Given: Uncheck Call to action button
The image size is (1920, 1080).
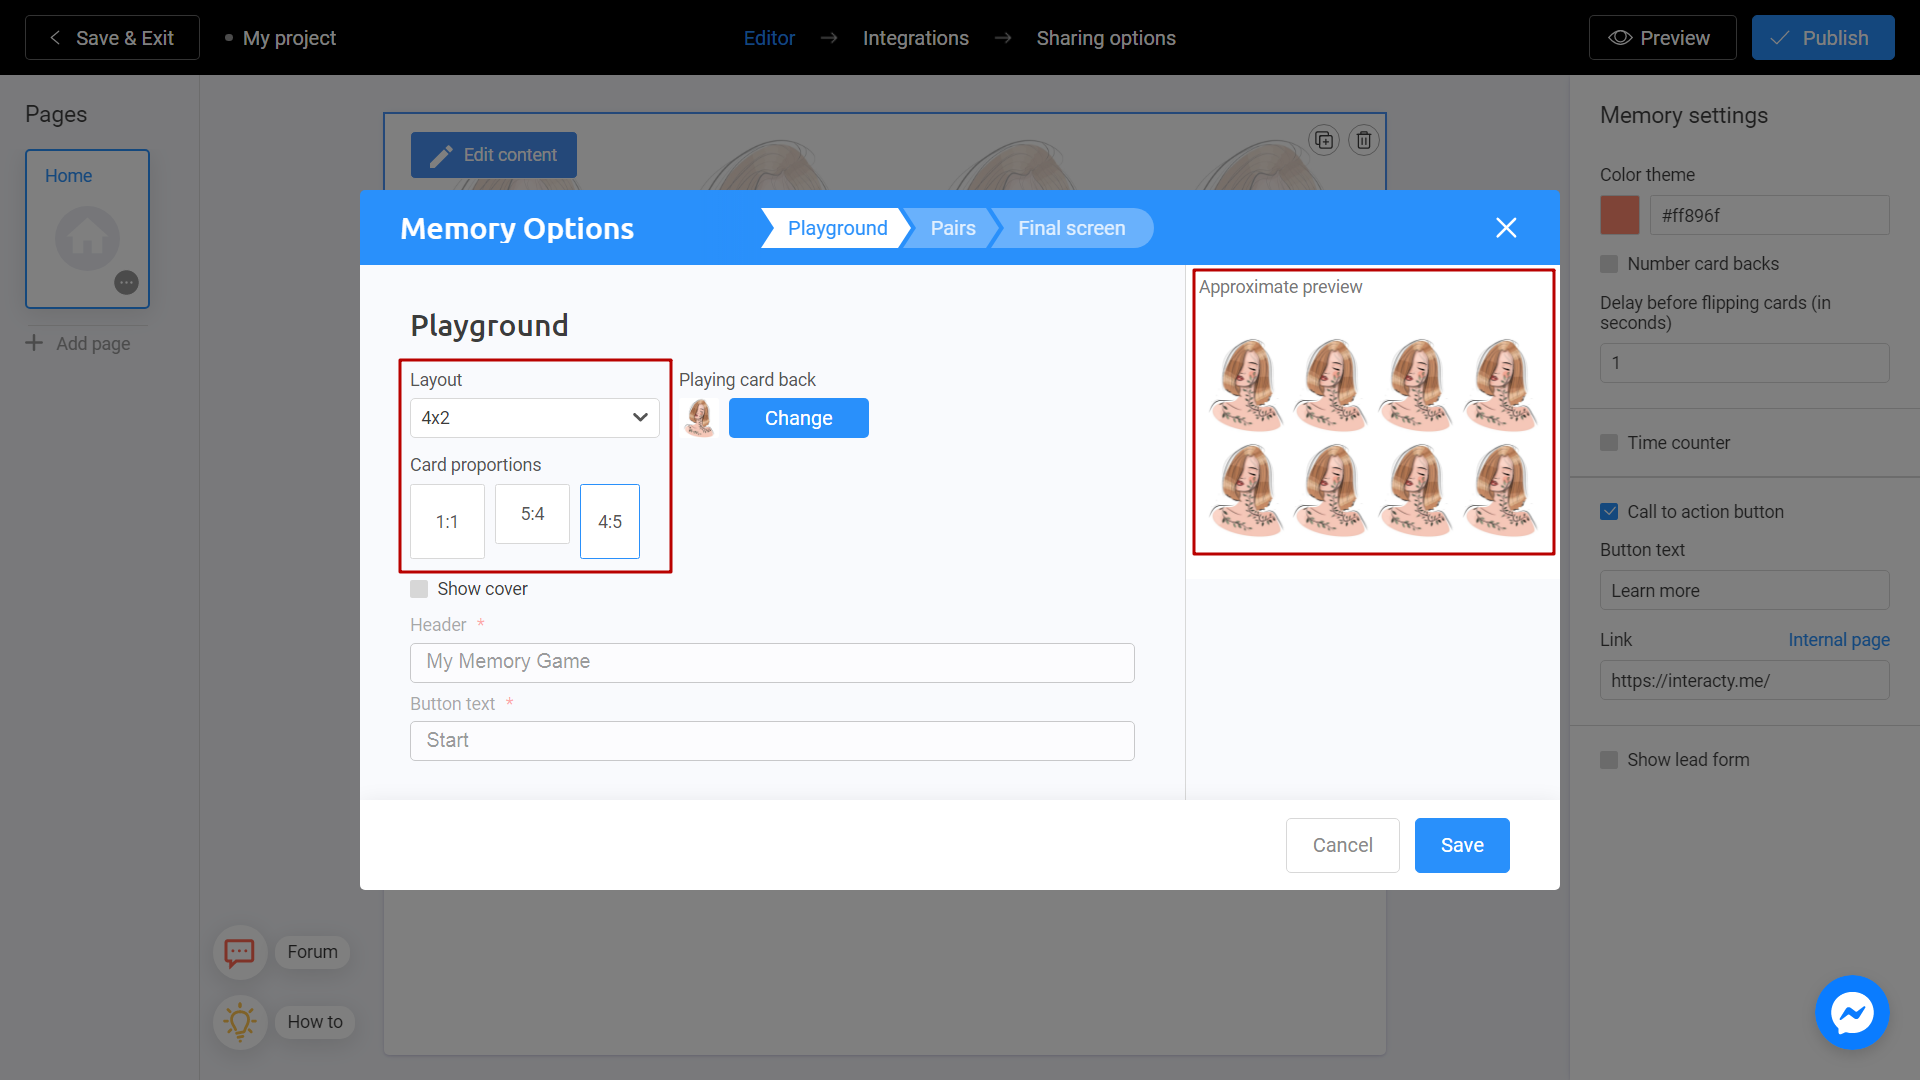Looking at the screenshot, I should pyautogui.click(x=1609, y=512).
